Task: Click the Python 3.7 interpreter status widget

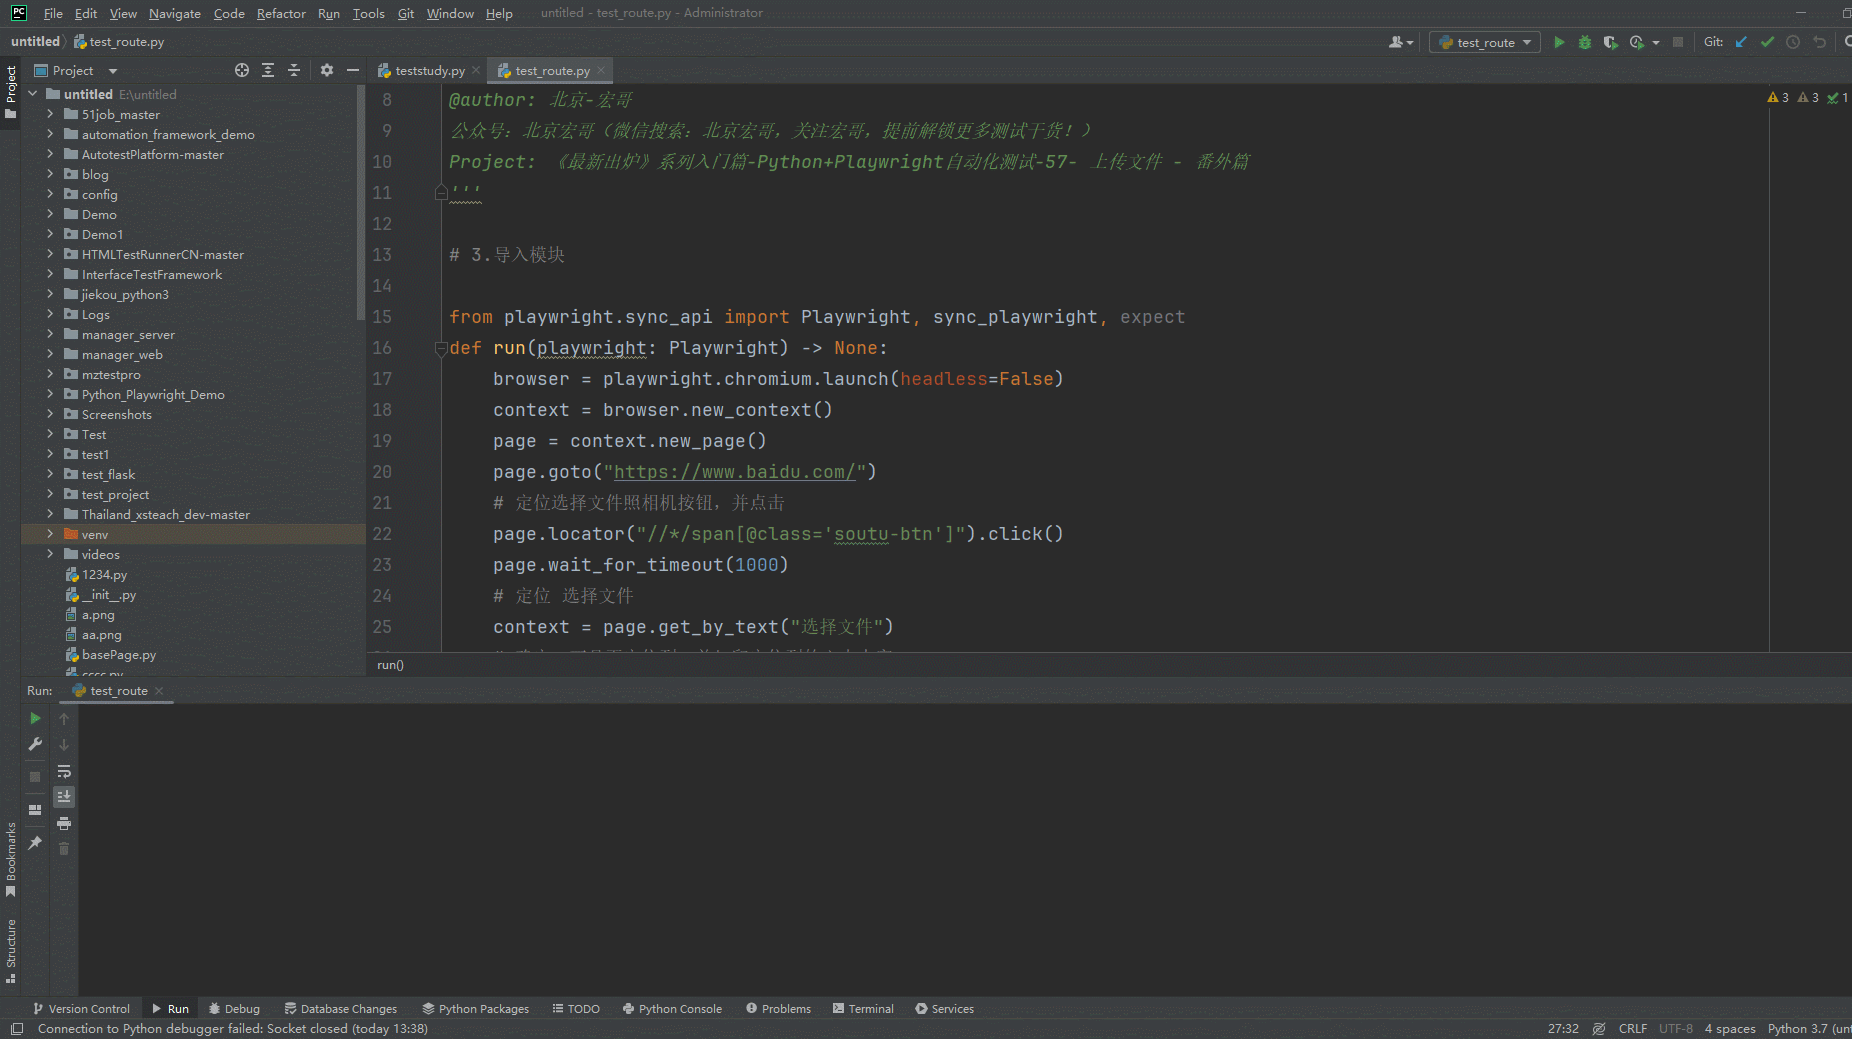Action: [1809, 1028]
